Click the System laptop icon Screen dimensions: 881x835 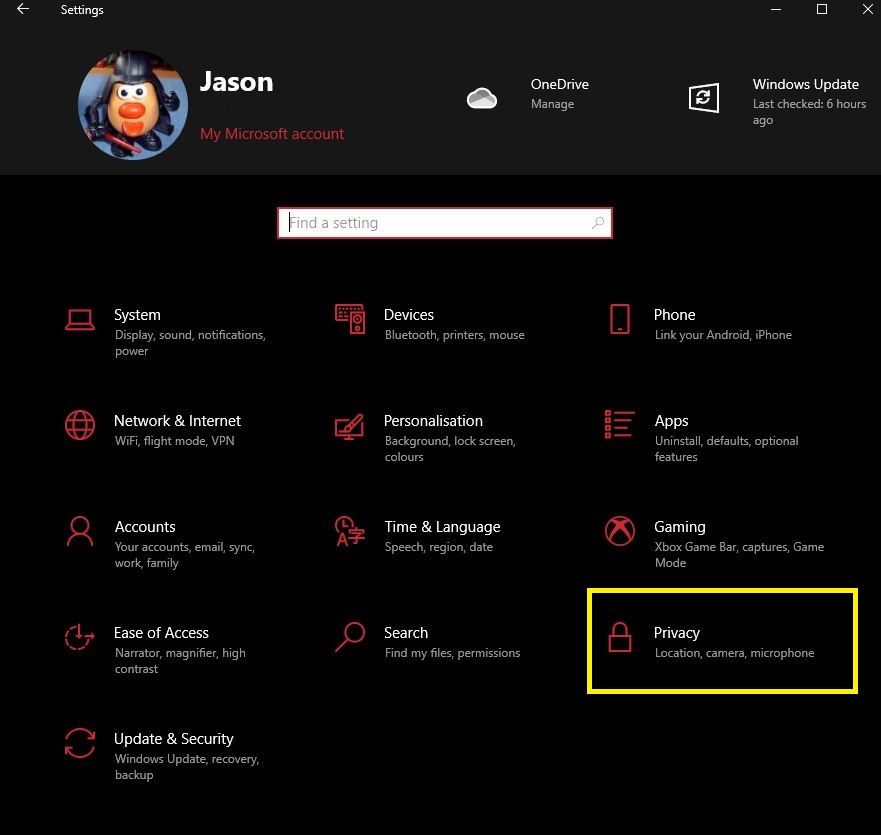(x=80, y=320)
